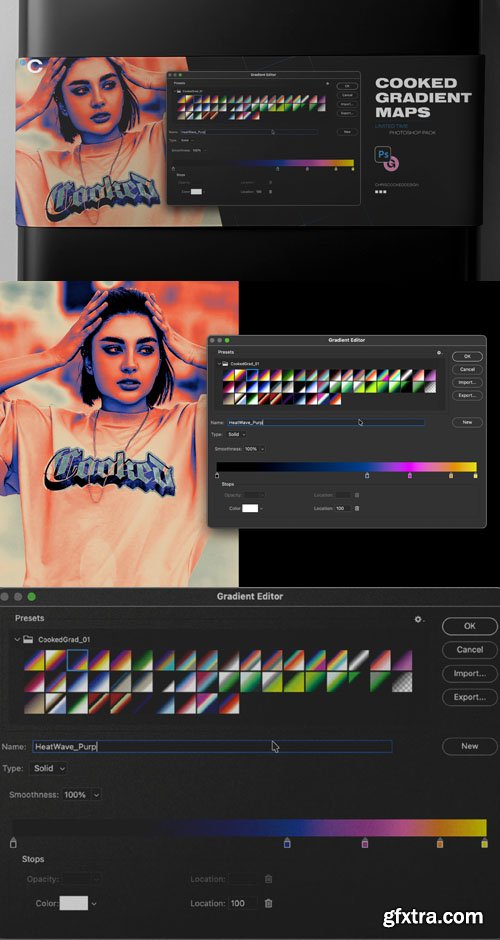This screenshot has width=500, height=940.
Task: Delete color stop via trash icon beside Location 100, bottom editor
Action: pyautogui.click(x=269, y=903)
